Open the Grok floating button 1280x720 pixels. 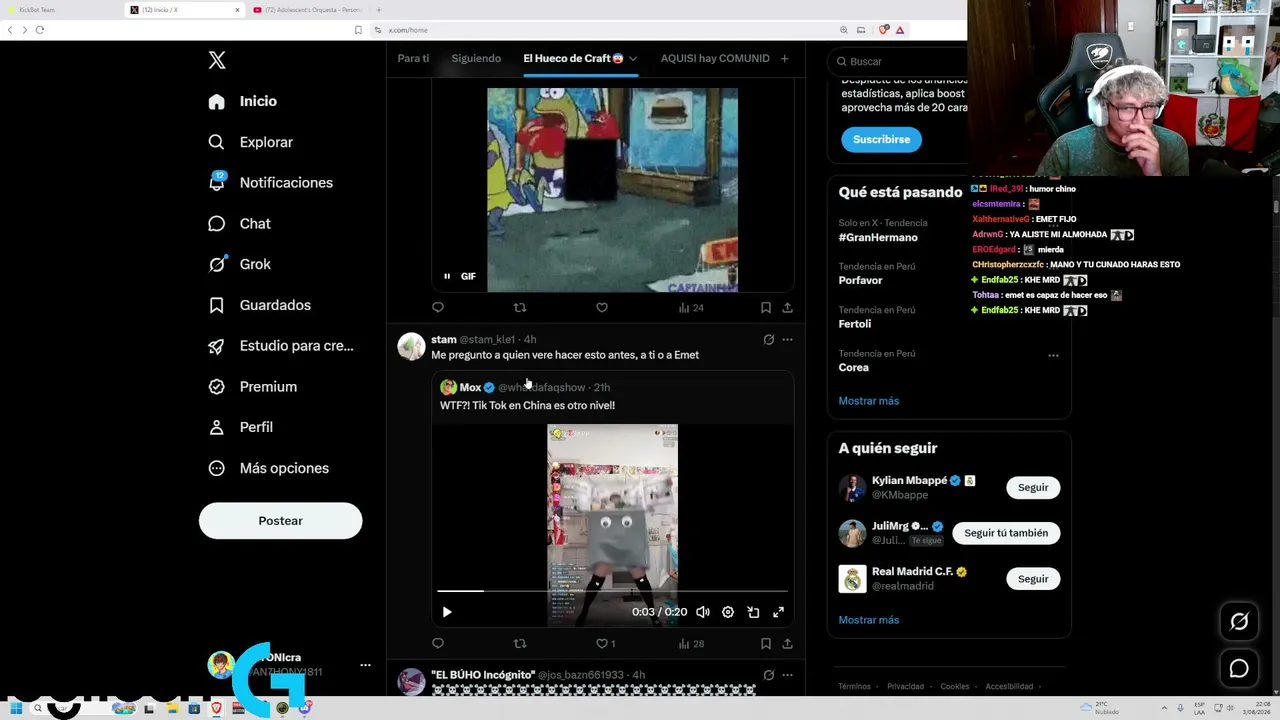coord(1239,622)
